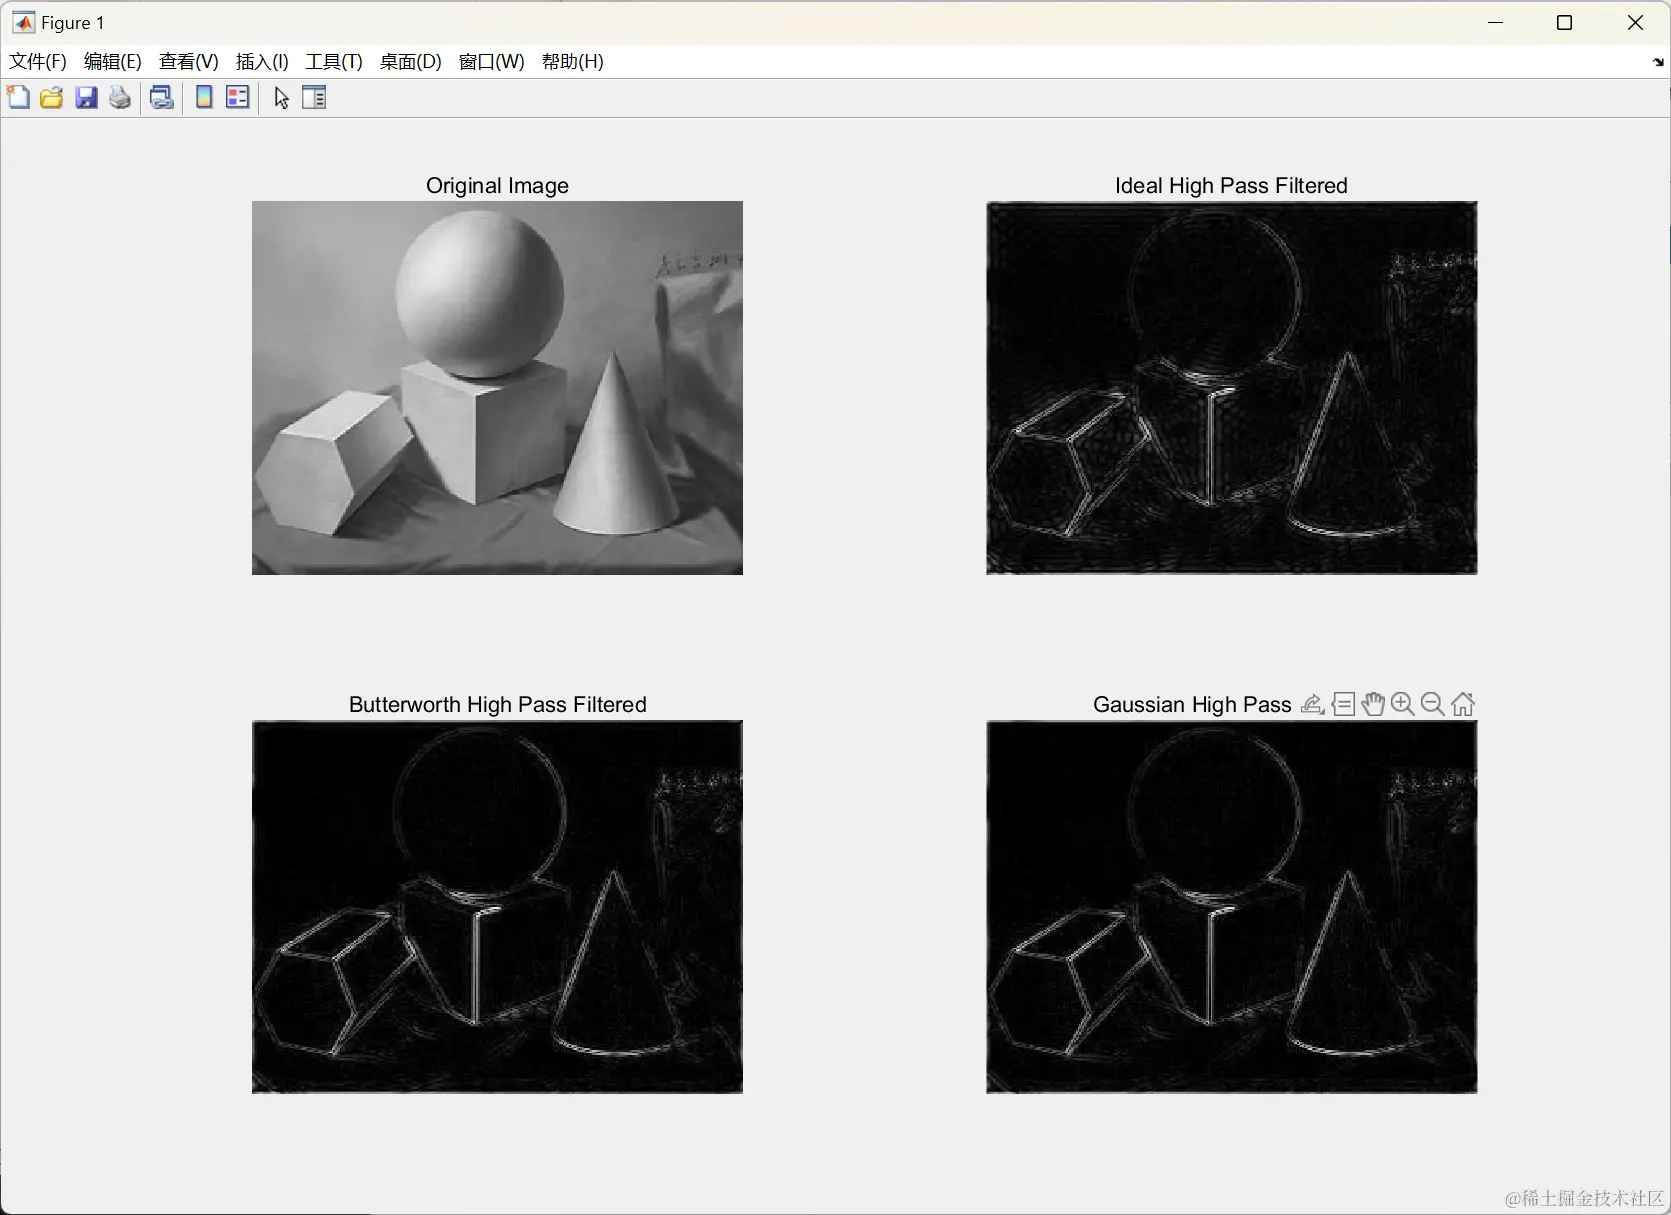Select the zoom in magnifier in the axes toolbar
Viewport: 1671px width, 1215px height.
click(1403, 704)
